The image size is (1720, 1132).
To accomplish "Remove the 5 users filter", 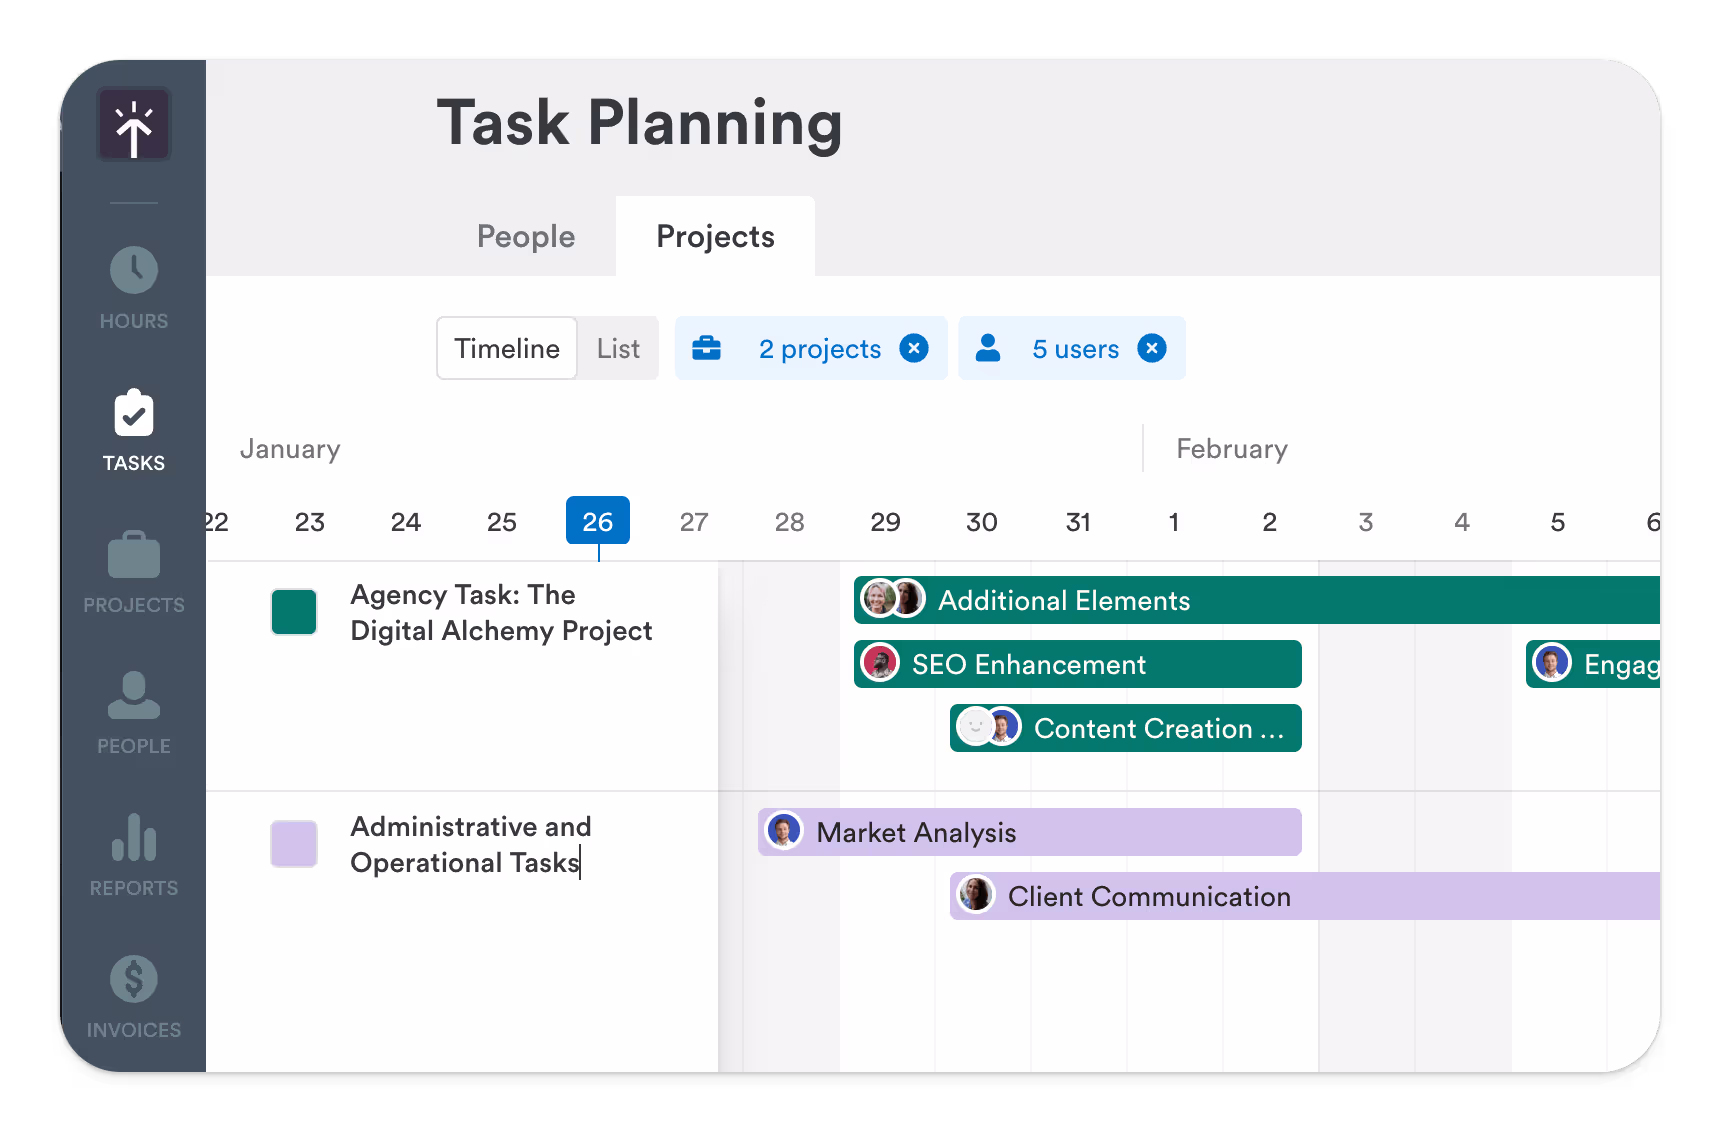I will 1152,349.
